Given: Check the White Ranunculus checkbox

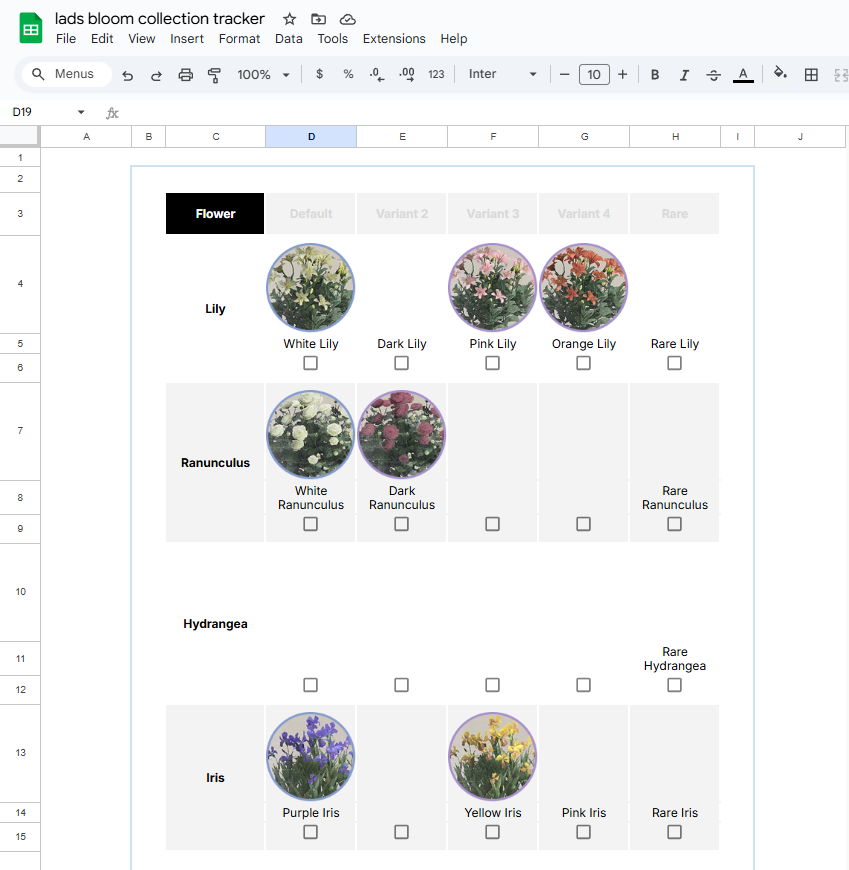Looking at the screenshot, I should point(310,524).
